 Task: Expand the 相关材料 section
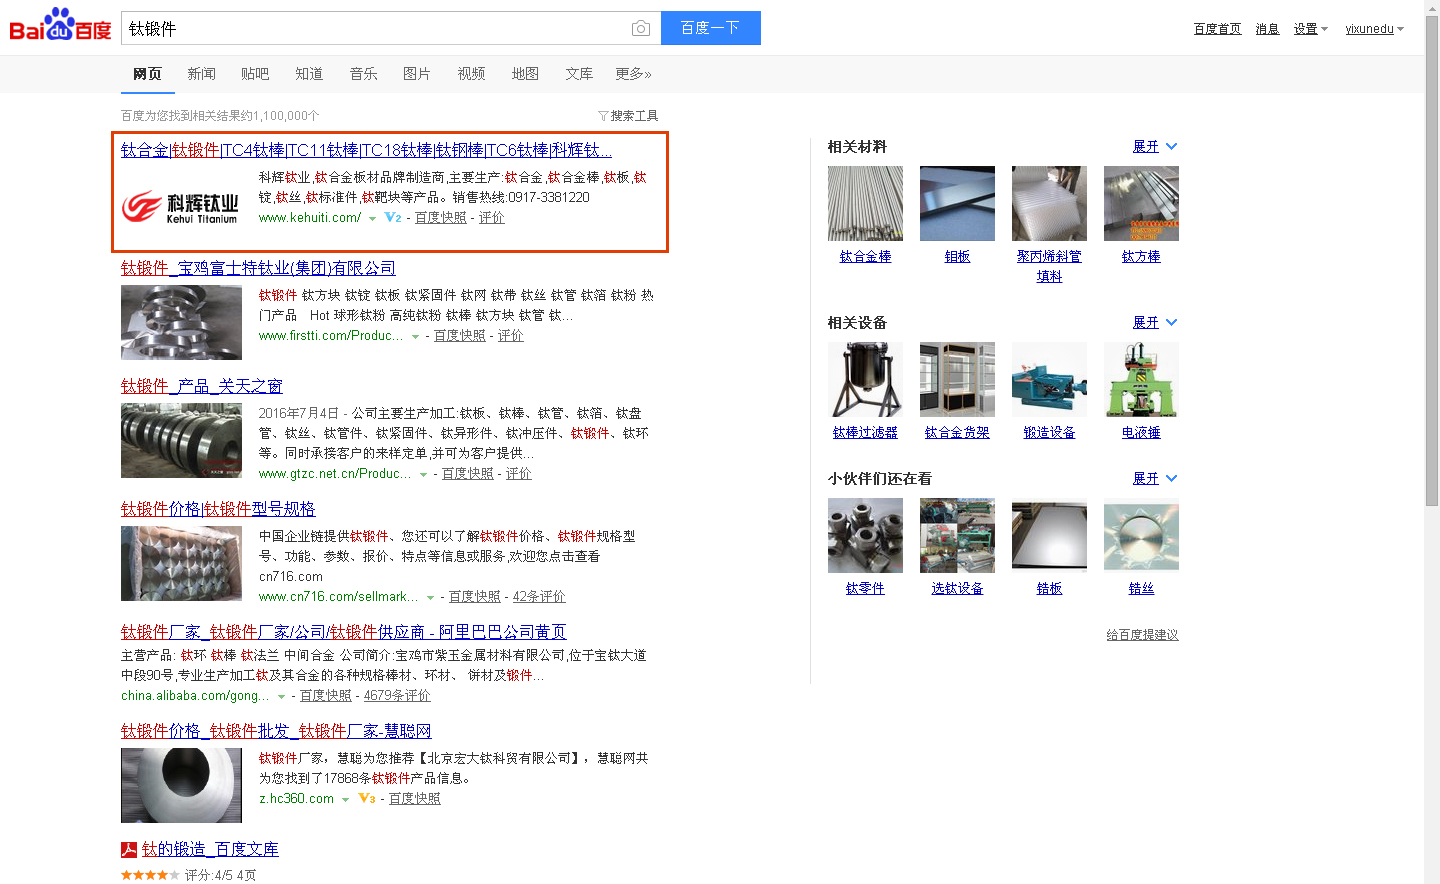(1155, 147)
